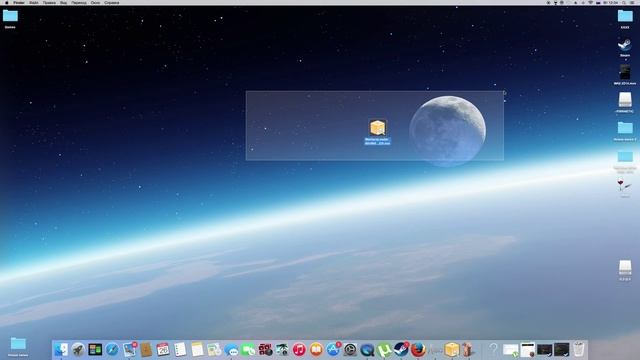Restore minimized window with uTorrent badge
The width and height of the screenshot is (640, 360).
click(511, 350)
